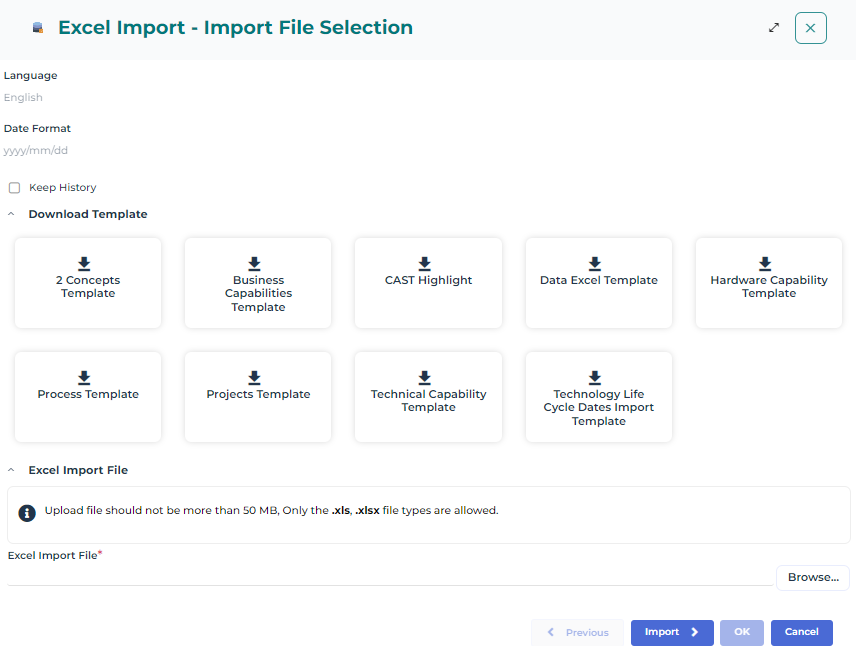Enable the Keep History checkbox

[x=15, y=188]
